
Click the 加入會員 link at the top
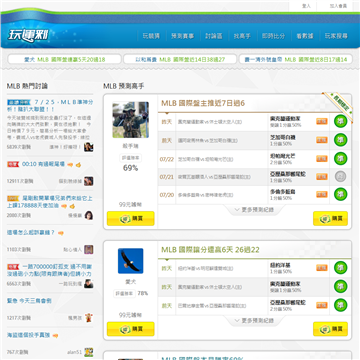(x=338, y=6)
